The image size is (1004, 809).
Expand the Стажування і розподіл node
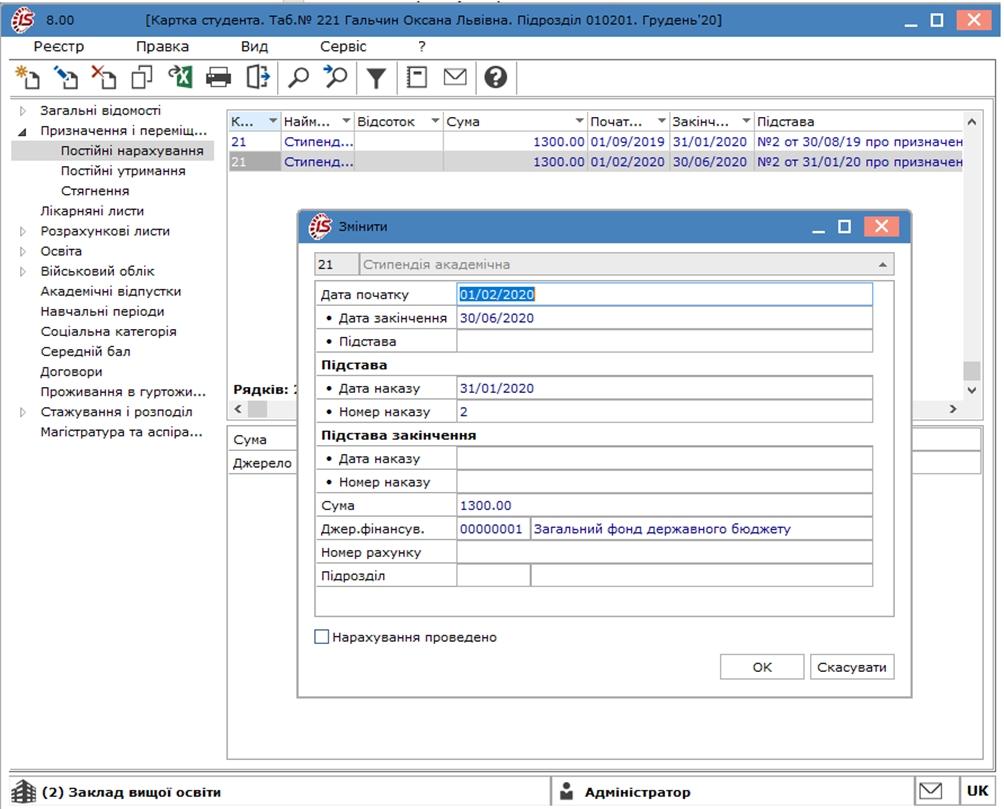[23, 412]
